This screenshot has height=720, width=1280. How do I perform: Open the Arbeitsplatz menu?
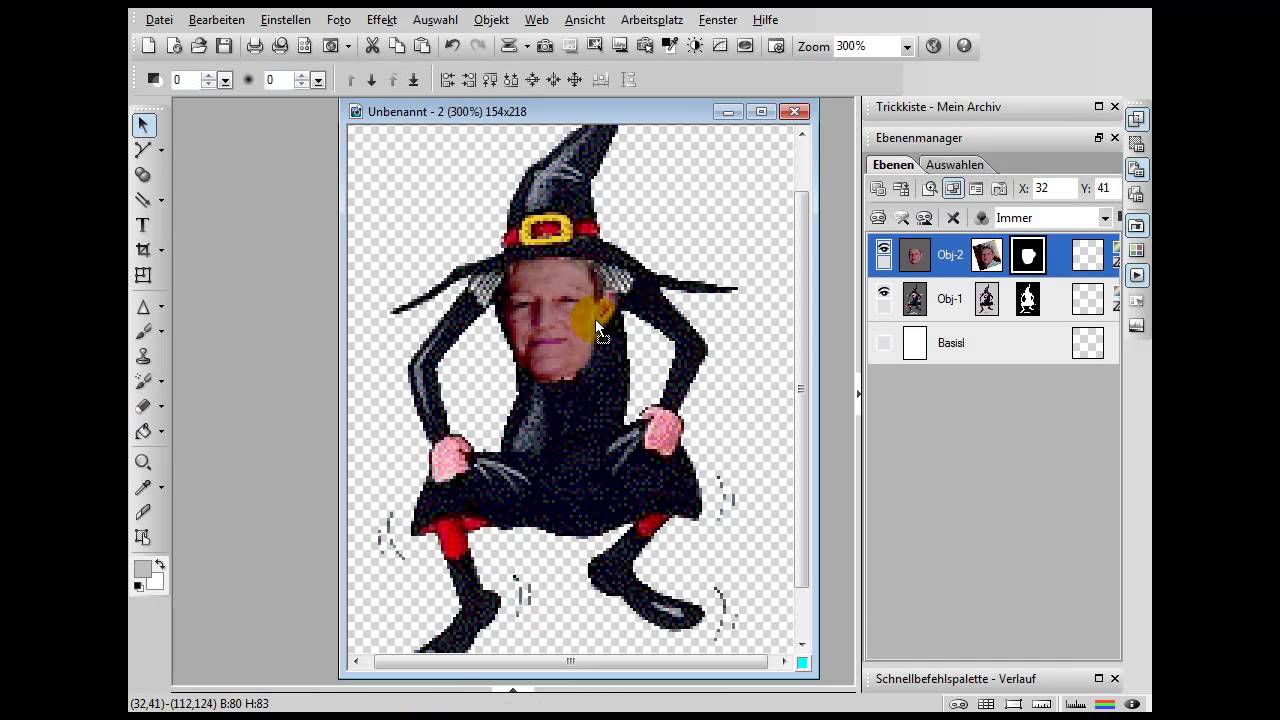click(652, 20)
